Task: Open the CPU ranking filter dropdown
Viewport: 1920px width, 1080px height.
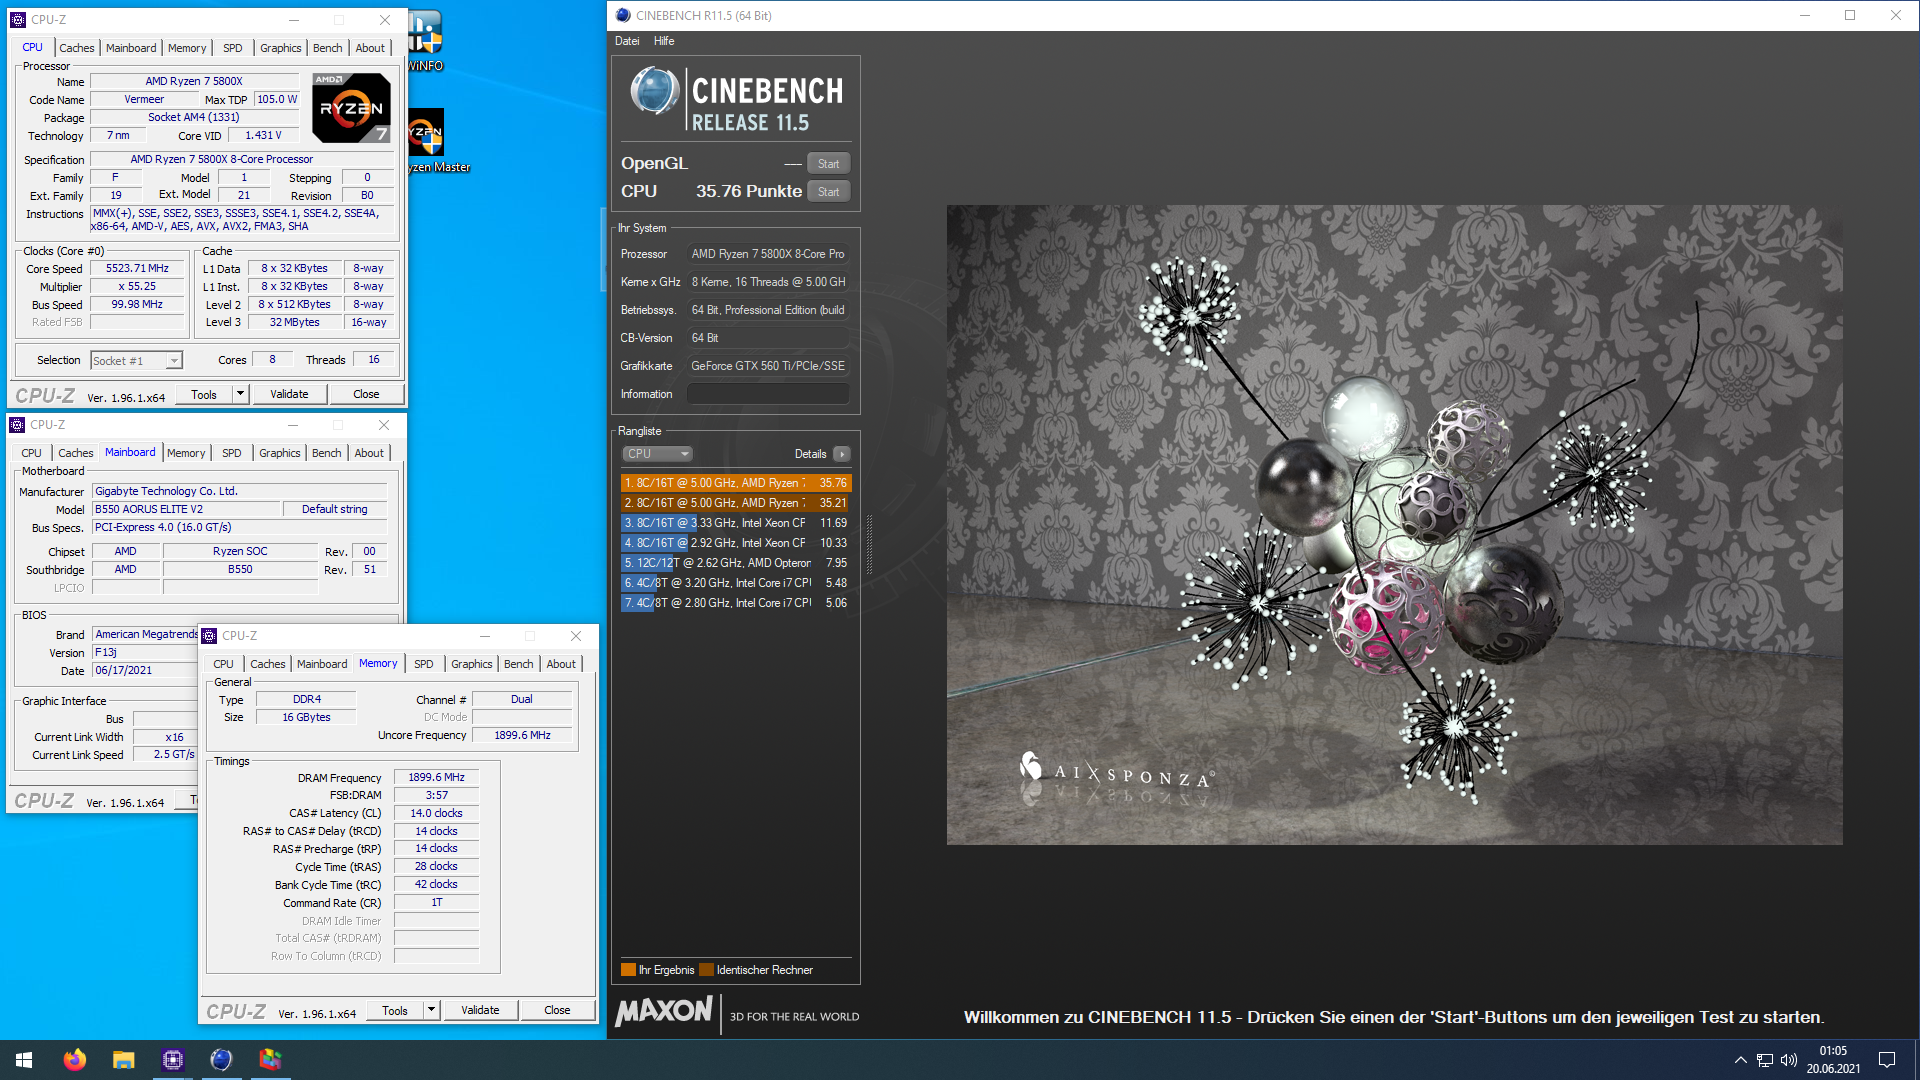Action: (x=658, y=454)
